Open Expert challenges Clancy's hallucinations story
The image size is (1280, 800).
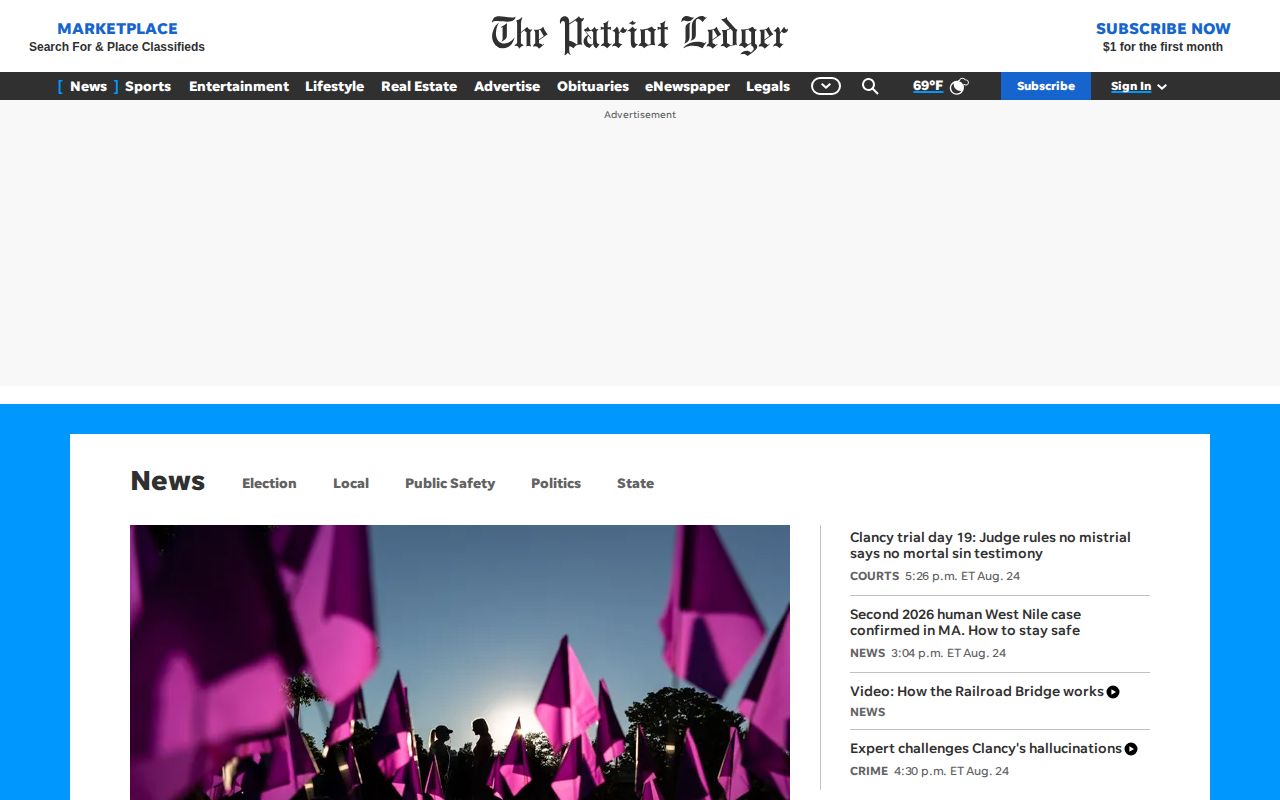pyautogui.click(x=986, y=748)
